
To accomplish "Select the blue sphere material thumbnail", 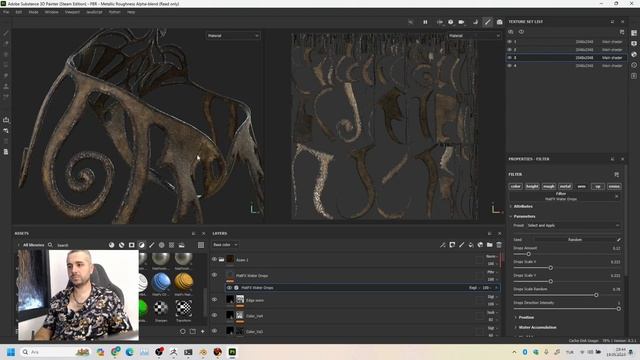I will coord(161,282).
